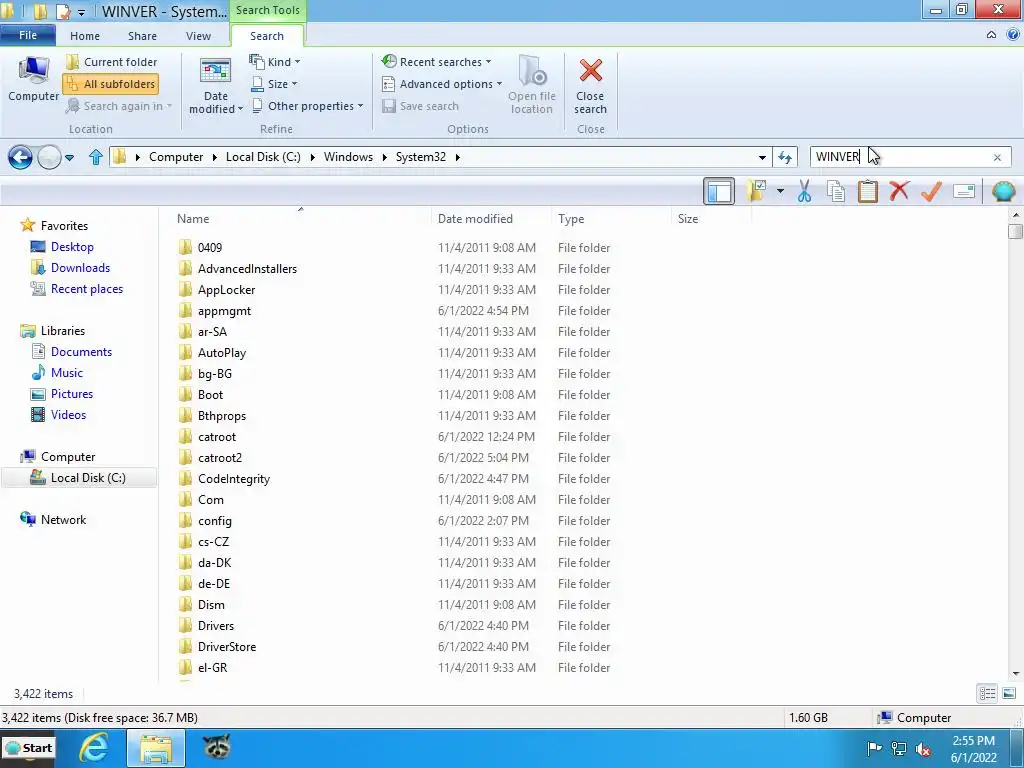1024x768 pixels.
Task: Click the File Explorer taskbar button
Action: click(x=155, y=748)
